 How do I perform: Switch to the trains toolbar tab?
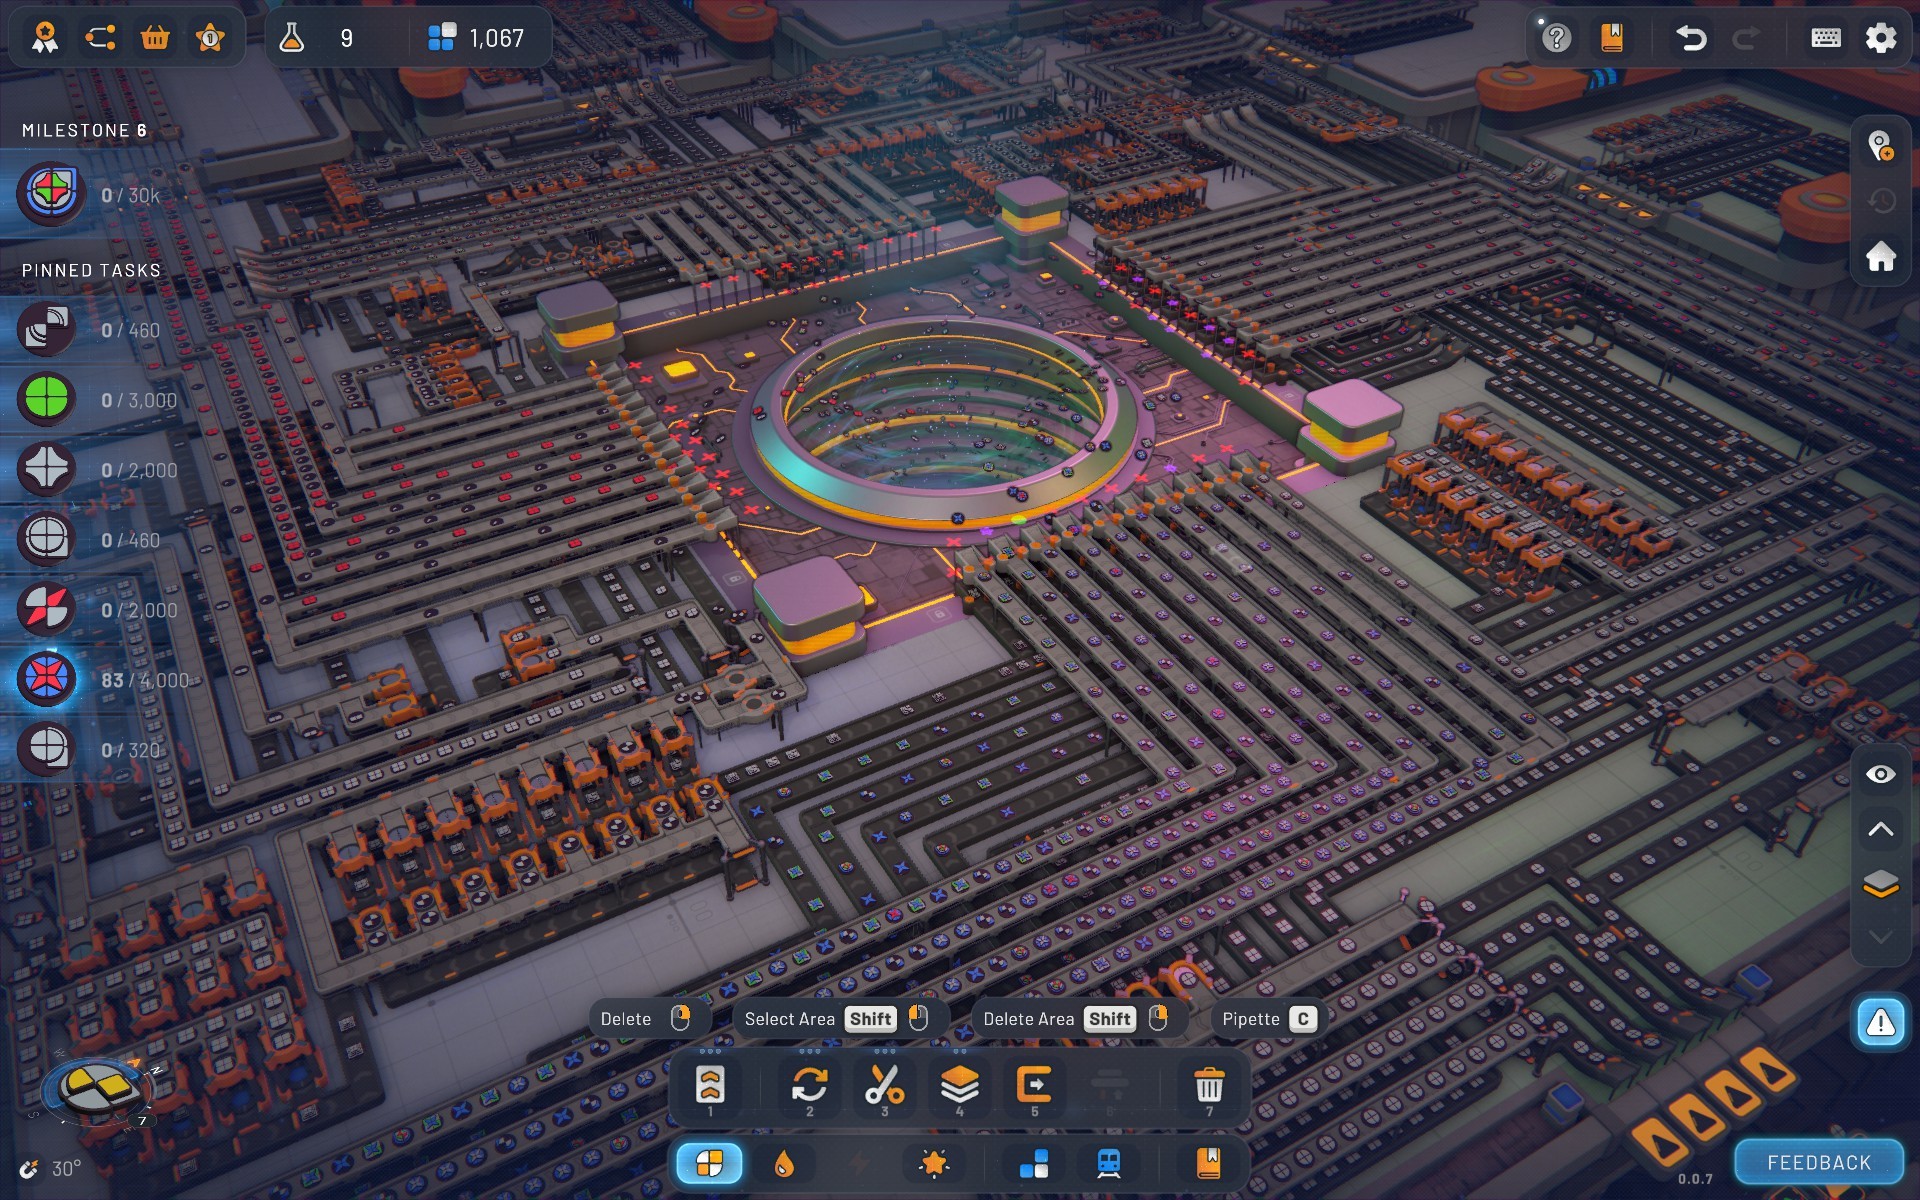point(1109,1163)
